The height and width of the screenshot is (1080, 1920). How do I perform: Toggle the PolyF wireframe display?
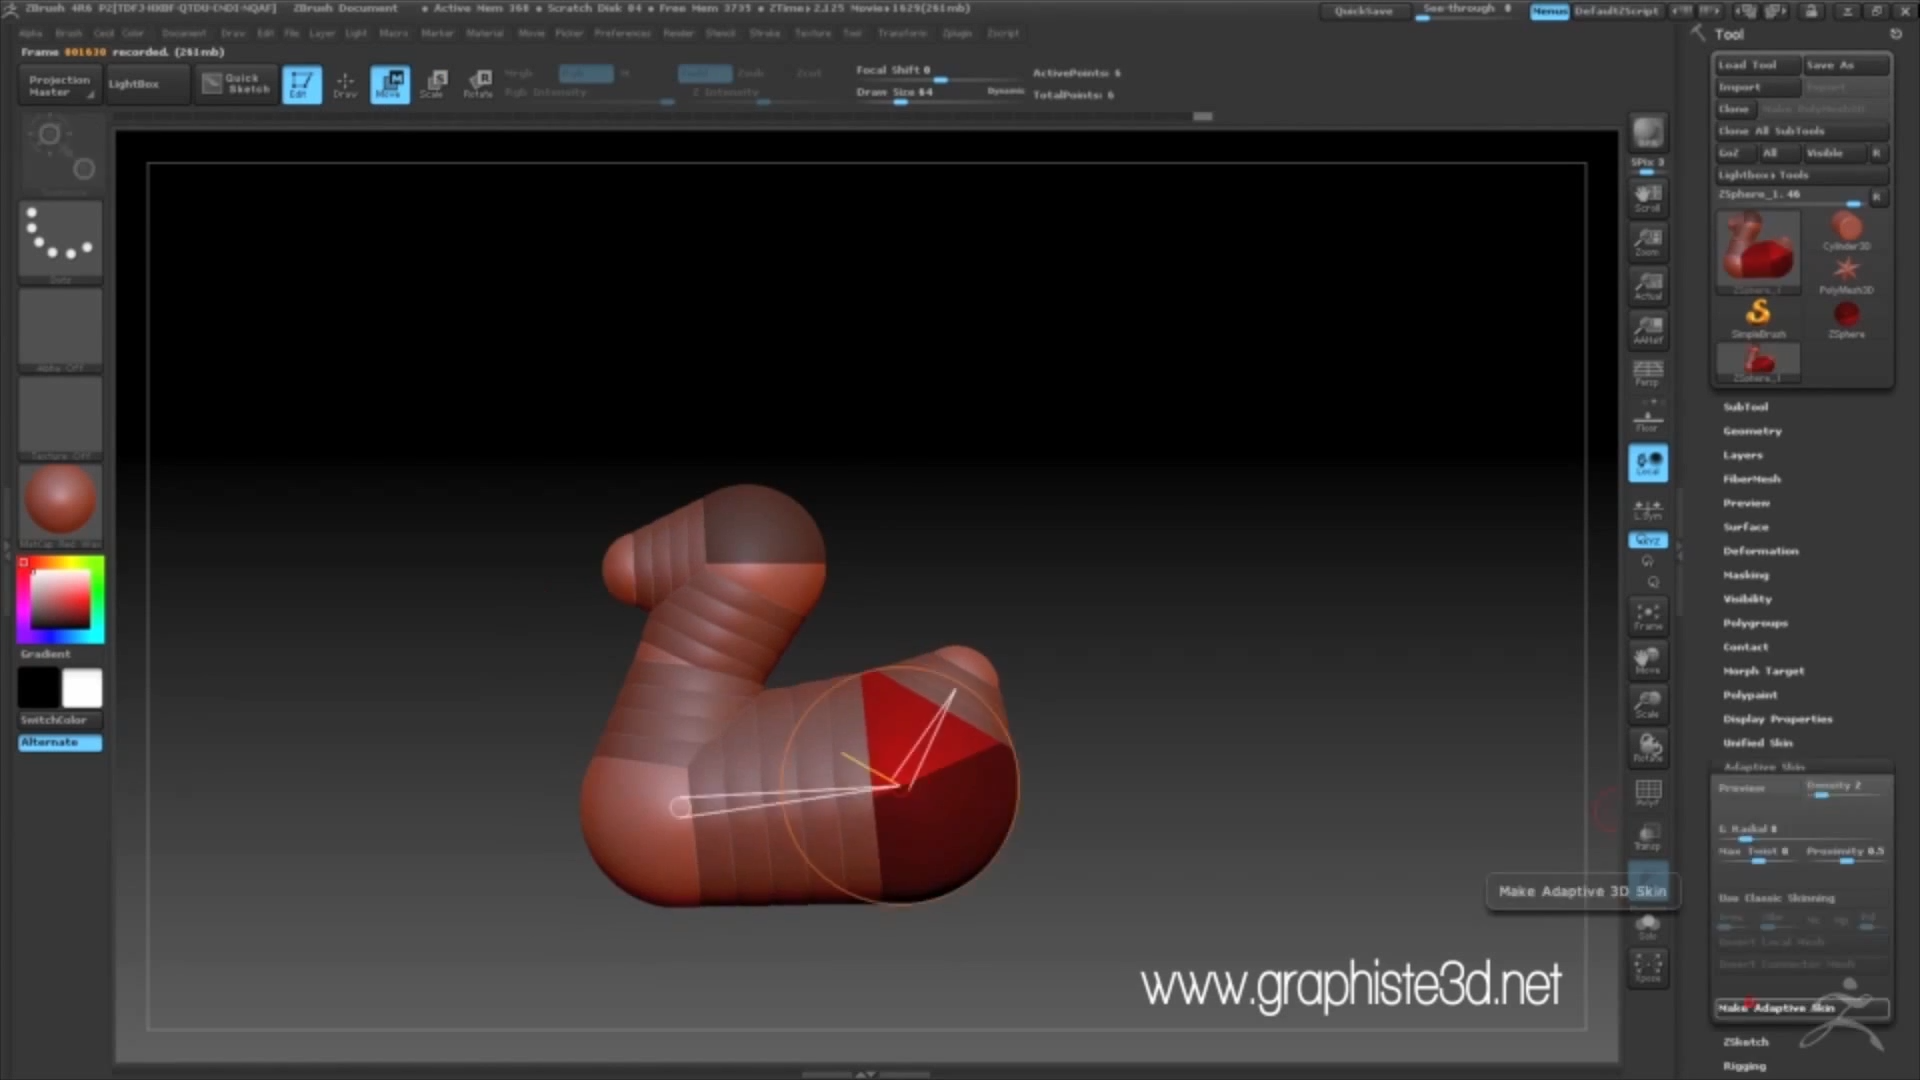pyautogui.click(x=1647, y=793)
